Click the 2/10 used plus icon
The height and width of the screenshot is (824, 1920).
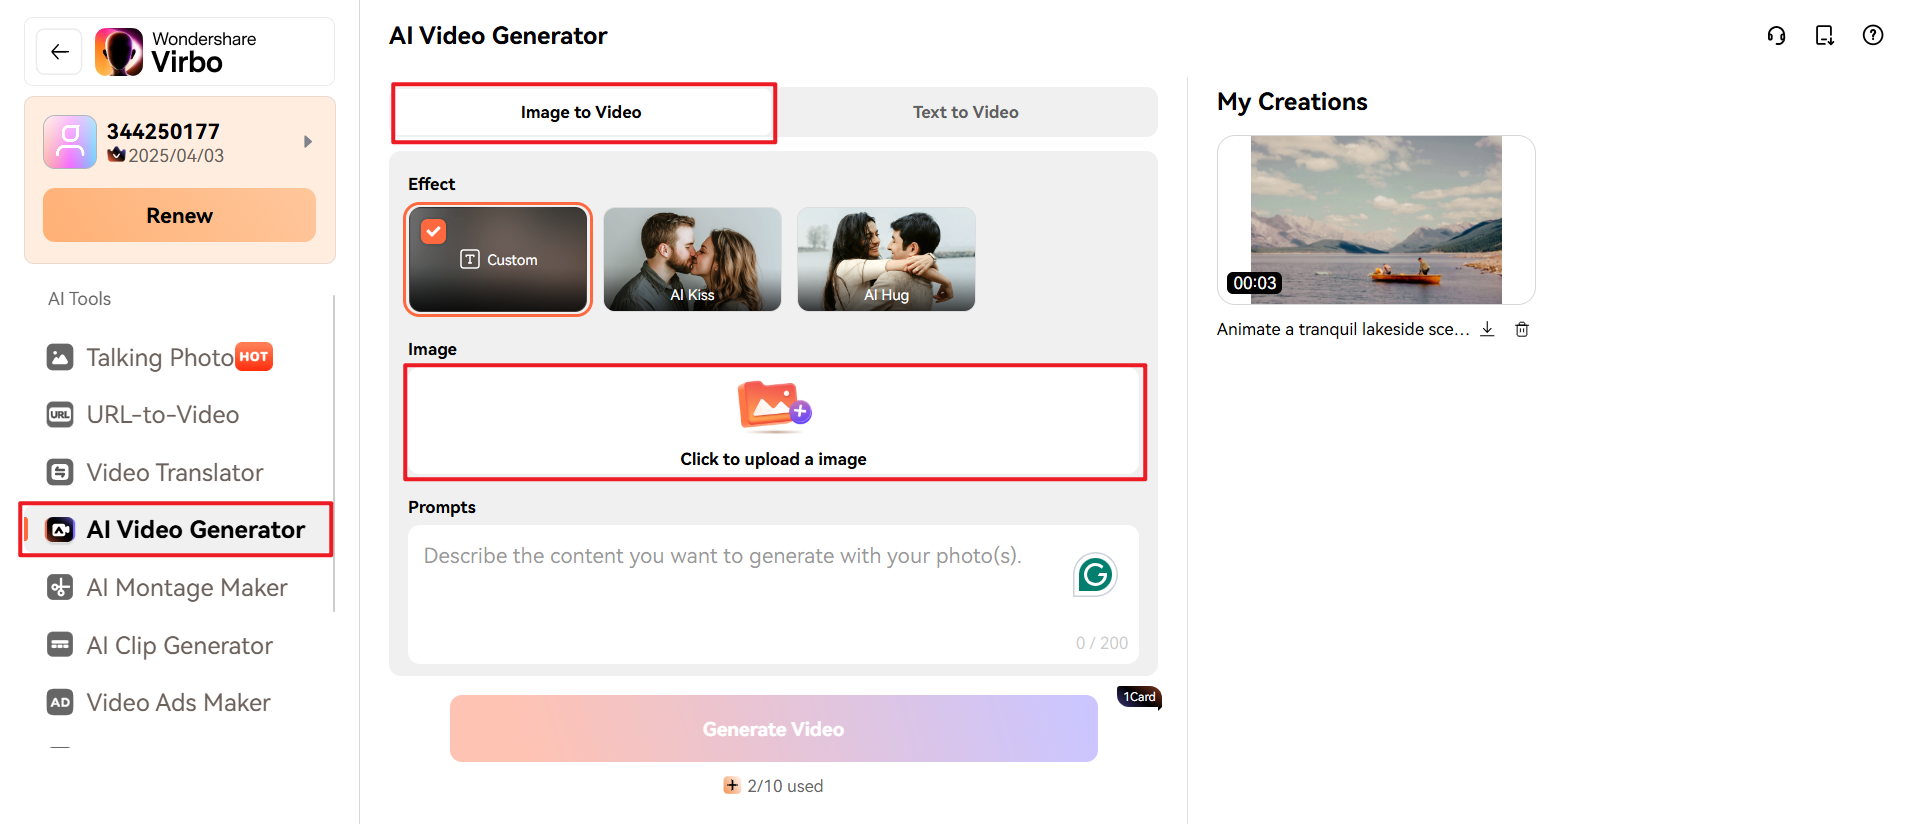click(x=732, y=785)
